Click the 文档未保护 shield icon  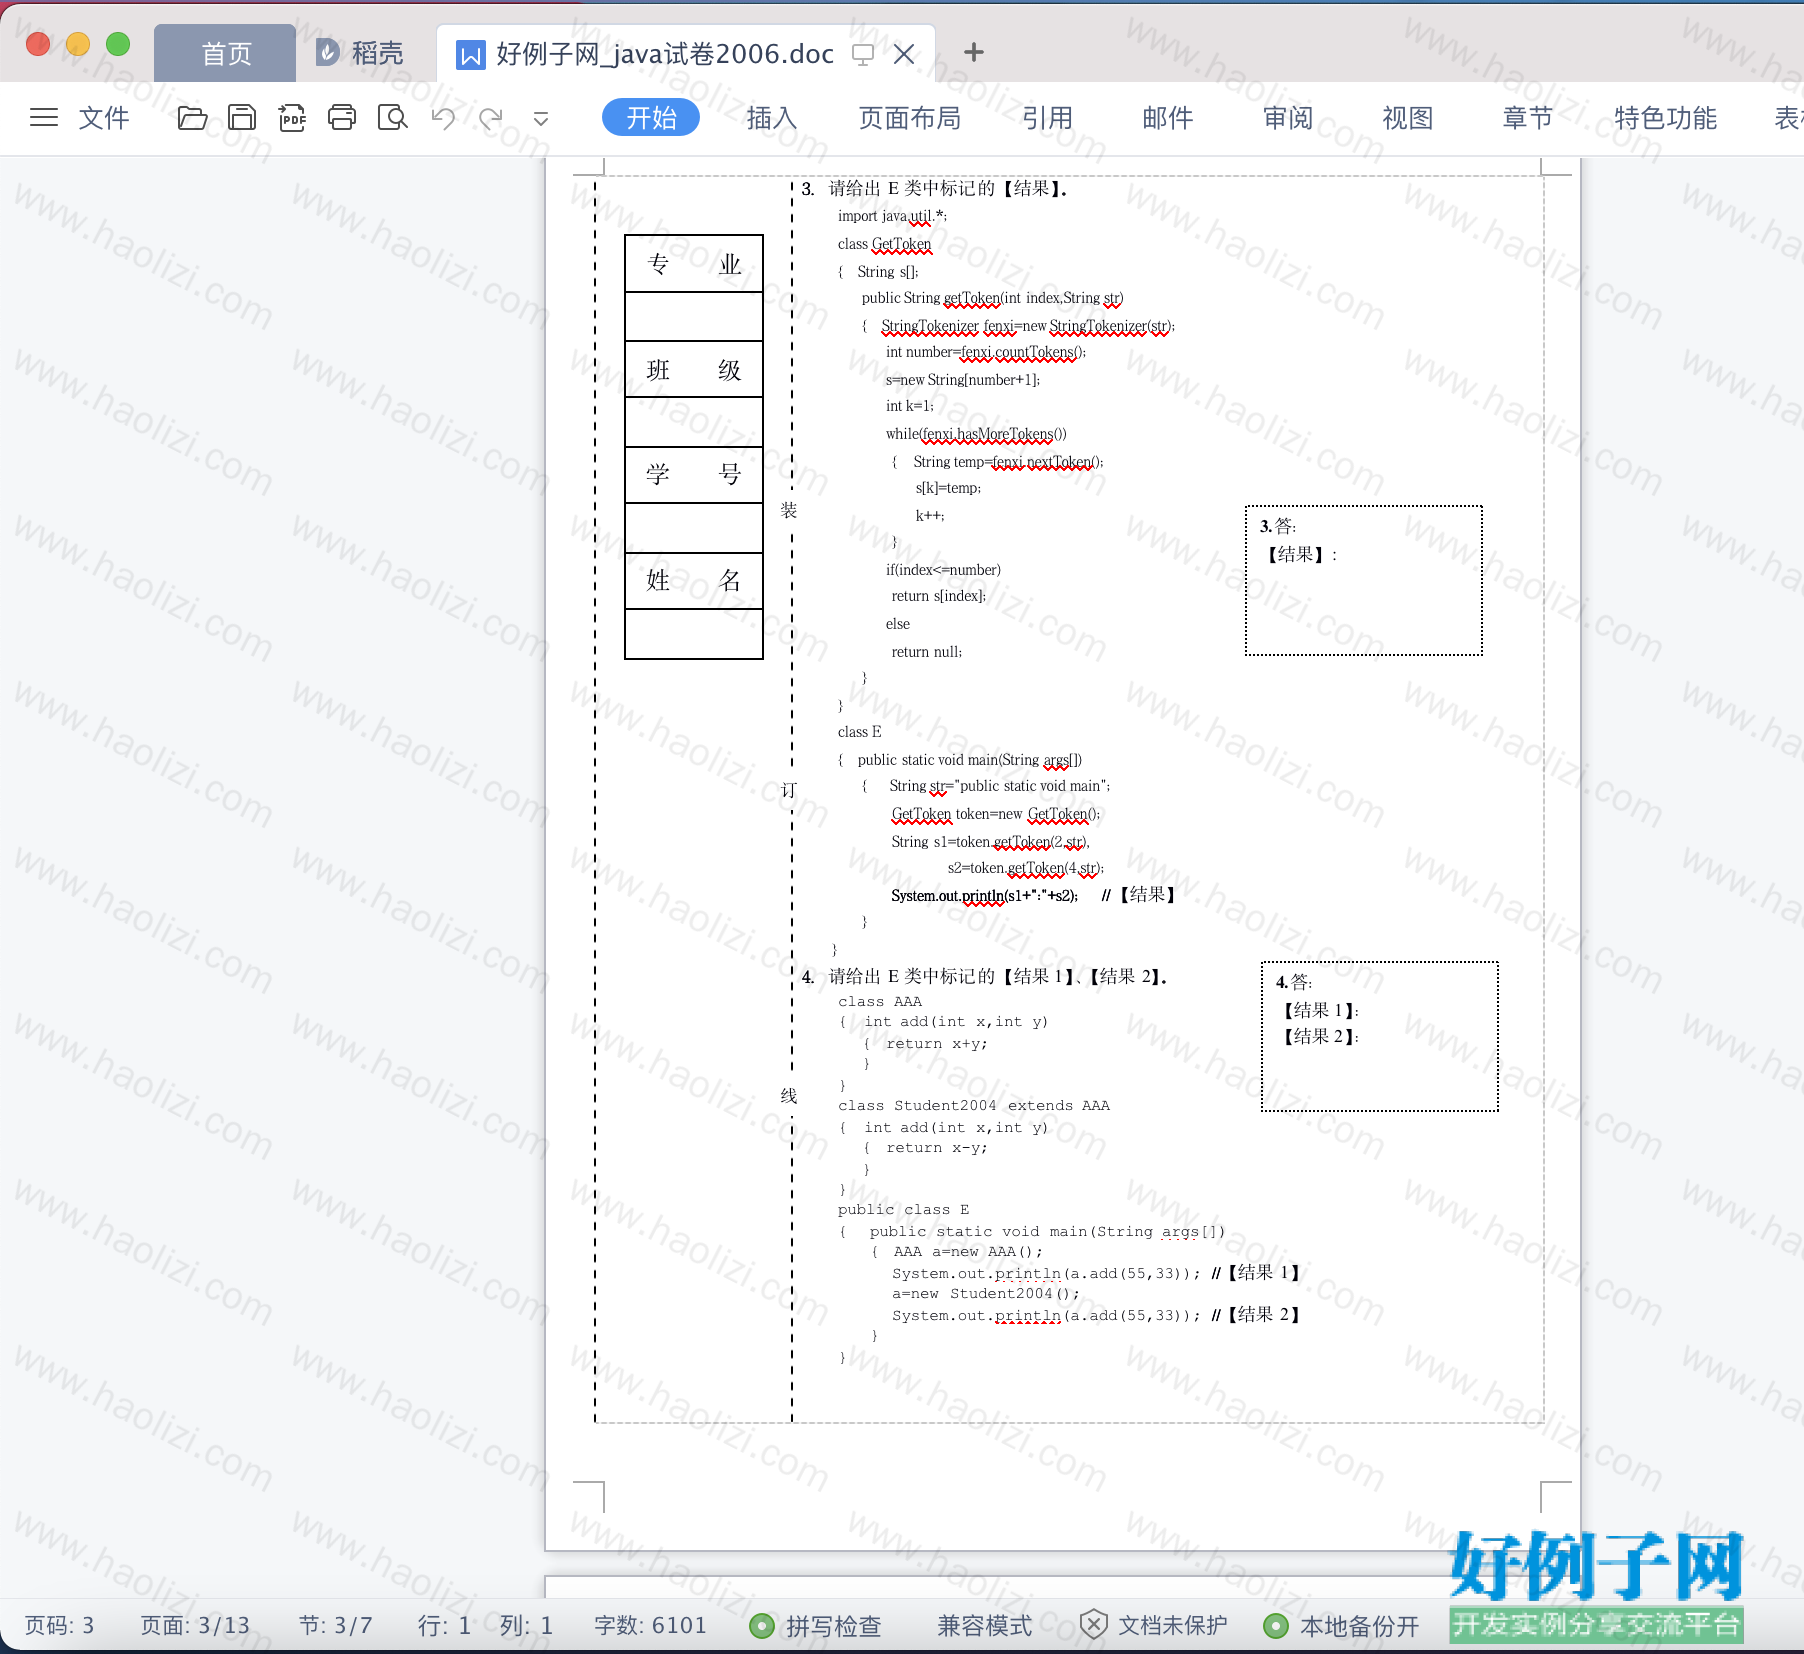point(1094,1625)
